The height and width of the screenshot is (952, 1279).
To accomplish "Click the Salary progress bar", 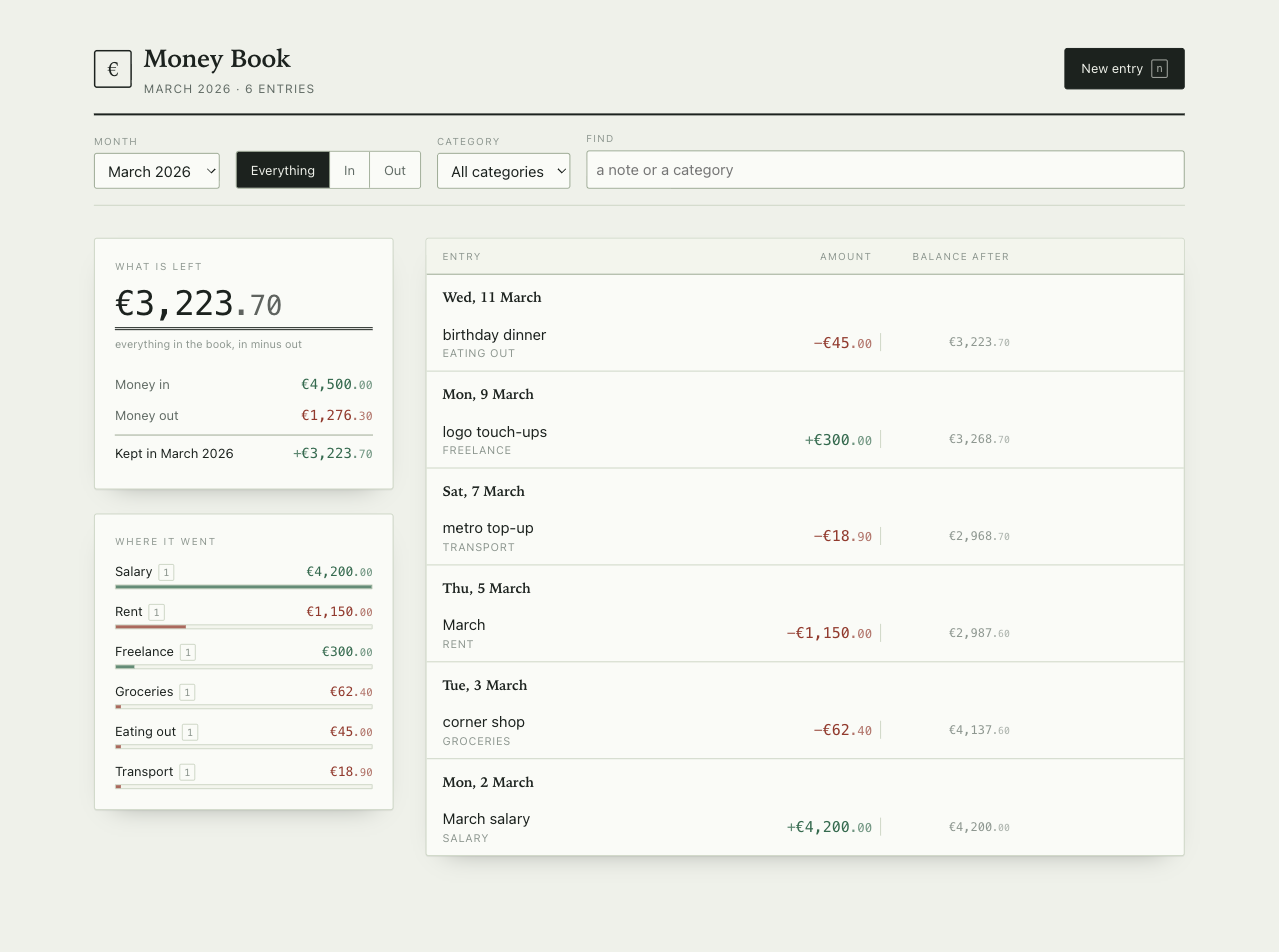I will coord(243,587).
